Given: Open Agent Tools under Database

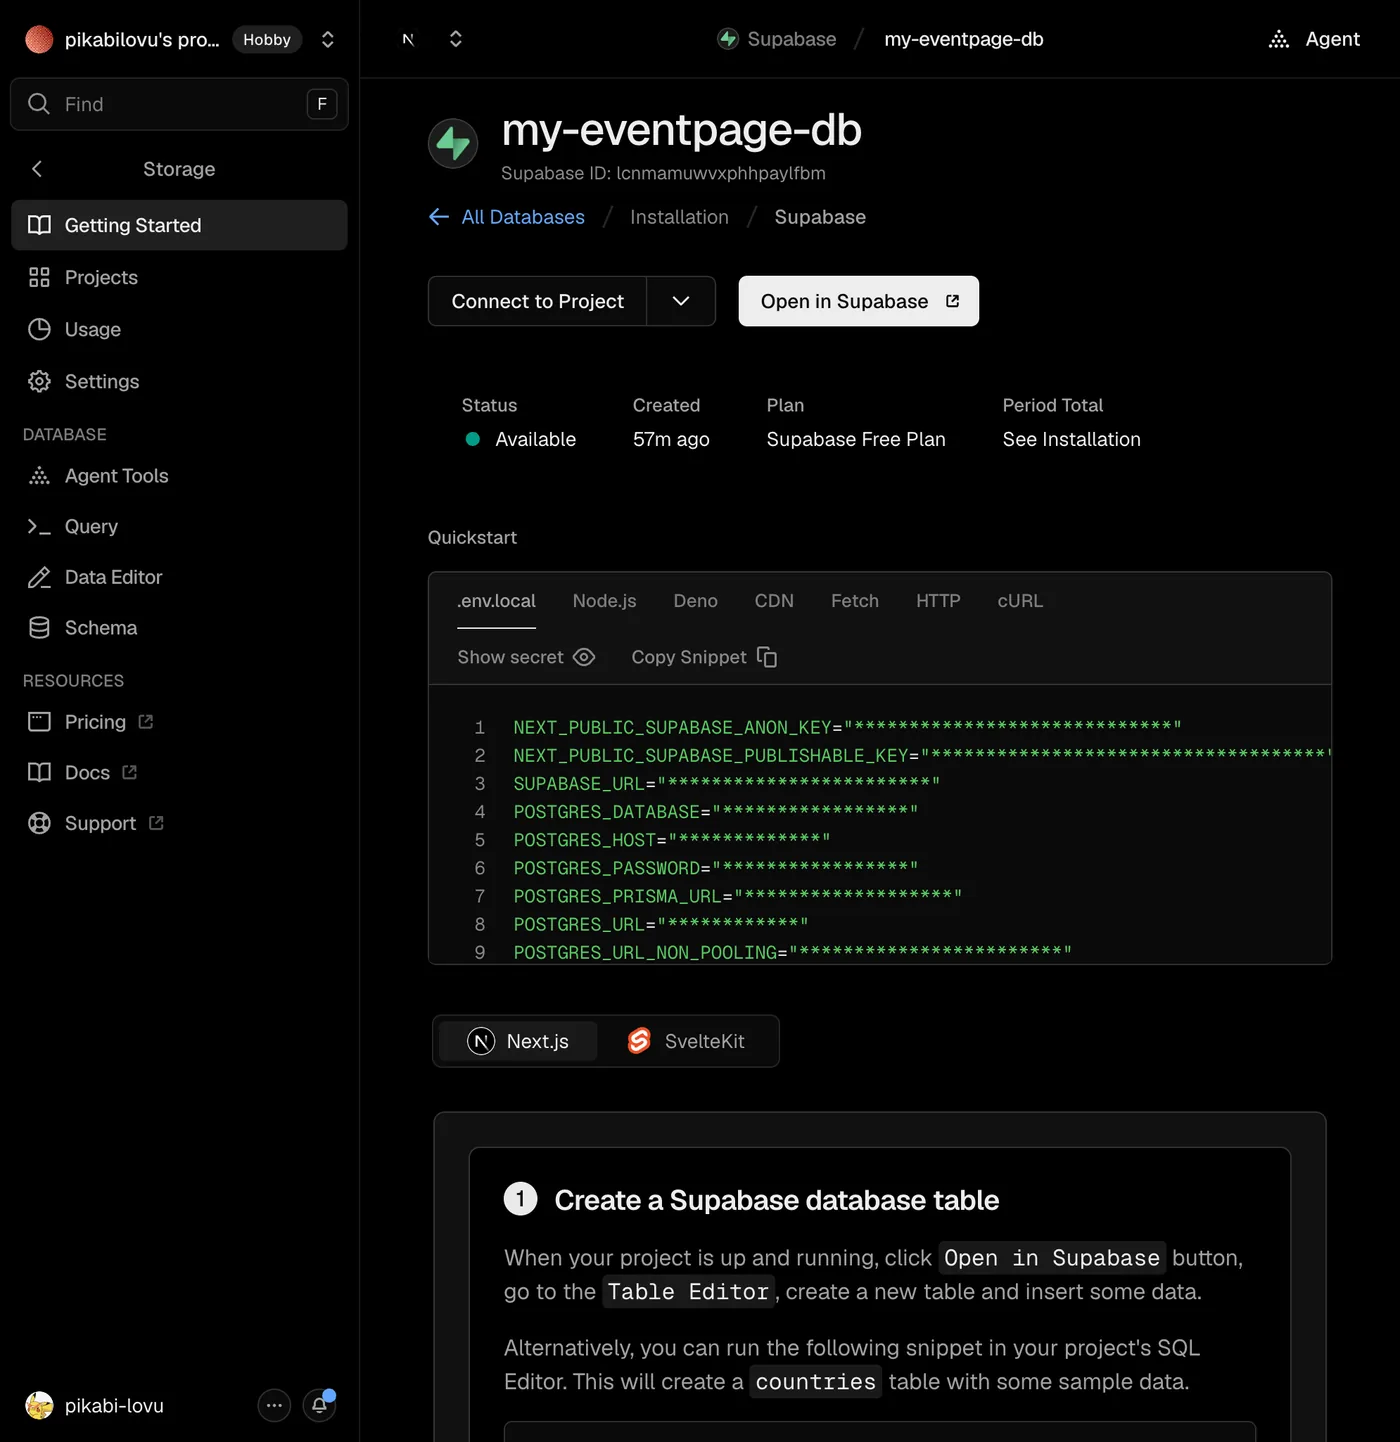Looking at the screenshot, I should [179, 476].
